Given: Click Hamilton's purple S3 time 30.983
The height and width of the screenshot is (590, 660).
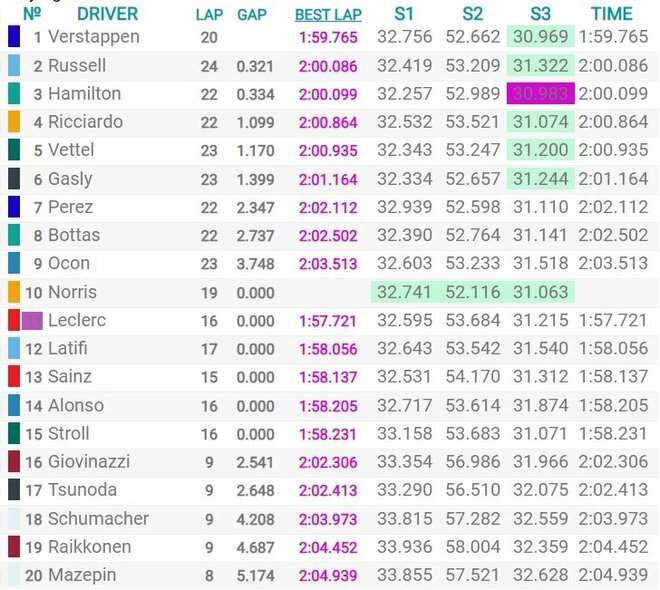Looking at the screenshot, I should click(x=540, y=94).
